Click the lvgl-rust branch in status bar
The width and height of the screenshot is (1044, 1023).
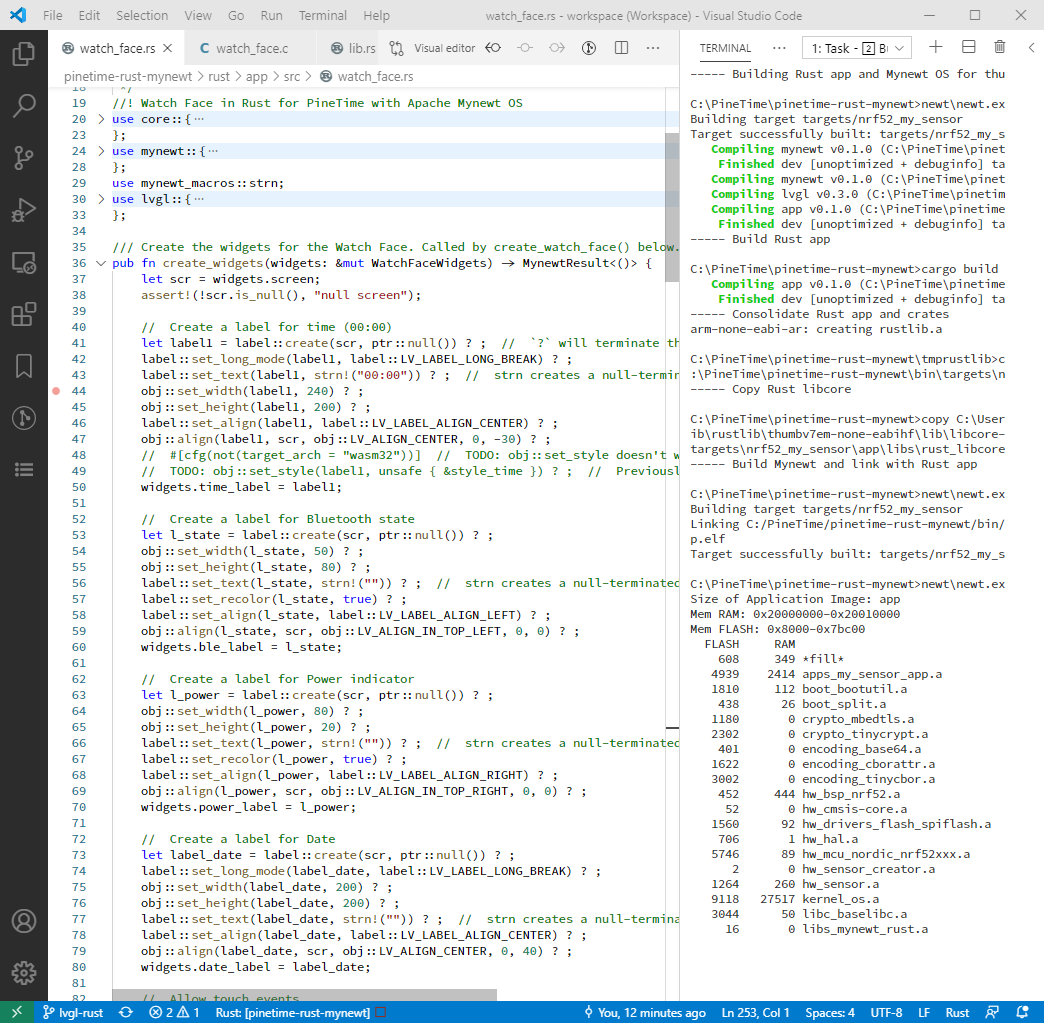(72, 1012)
